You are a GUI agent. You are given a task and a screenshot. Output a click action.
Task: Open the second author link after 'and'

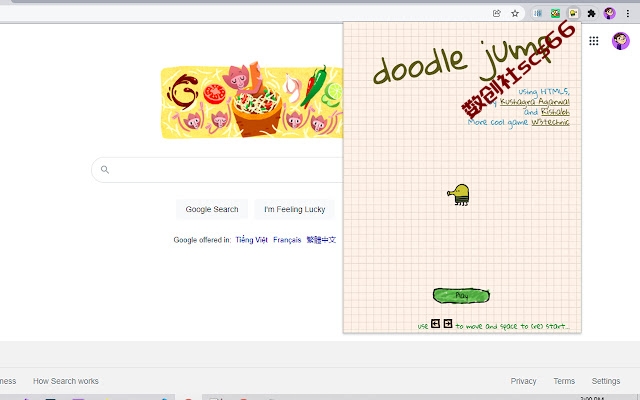(x=555, y=112)
